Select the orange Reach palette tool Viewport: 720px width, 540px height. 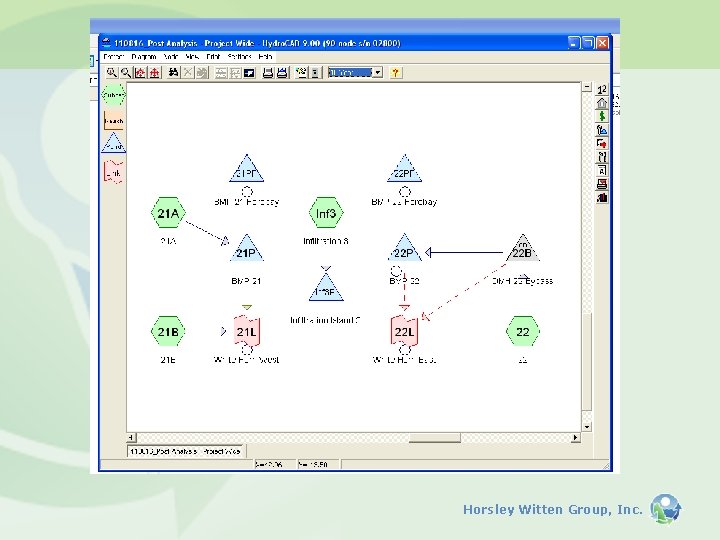click(113, 121)
